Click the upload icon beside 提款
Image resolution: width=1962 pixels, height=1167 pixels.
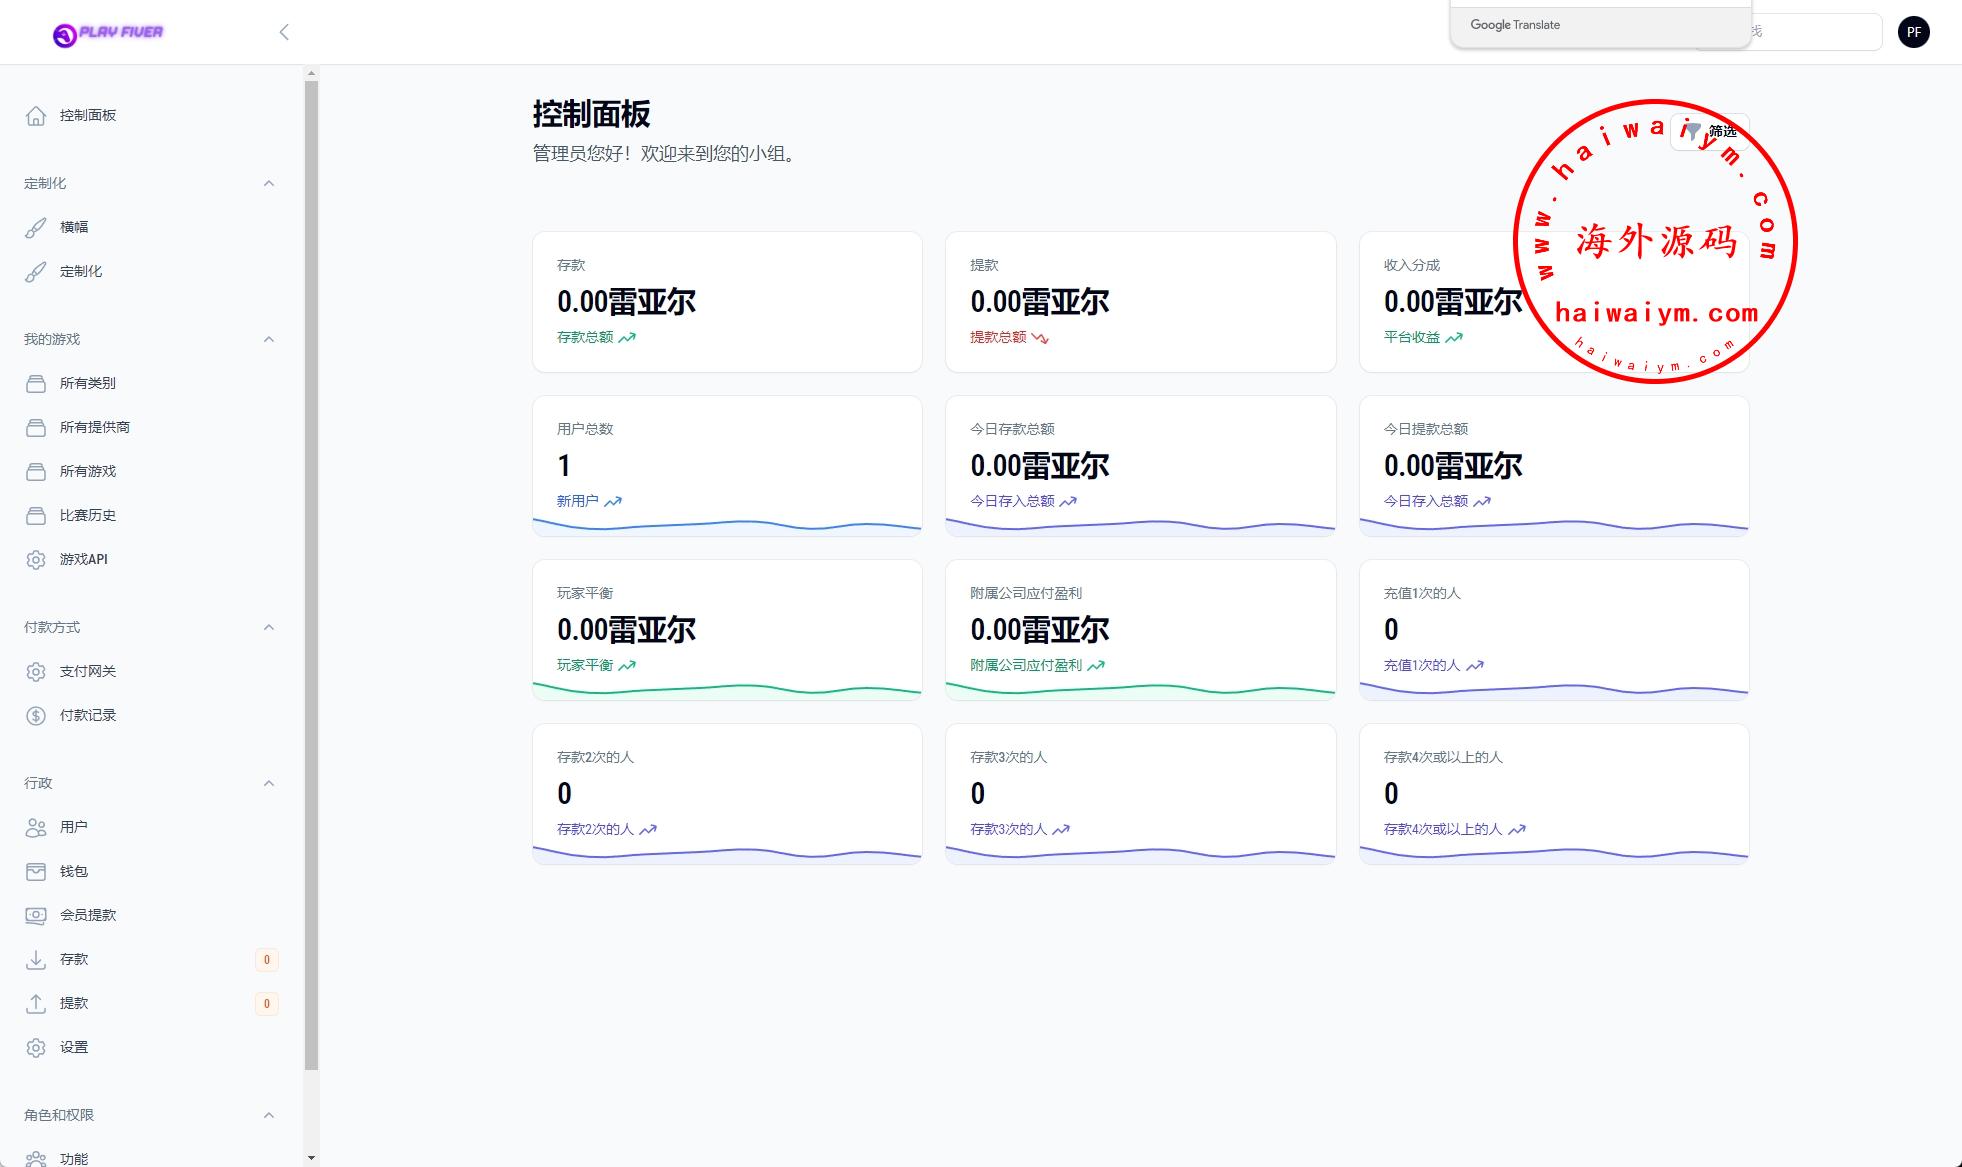pyautogui.click(x=36, y=1003)
